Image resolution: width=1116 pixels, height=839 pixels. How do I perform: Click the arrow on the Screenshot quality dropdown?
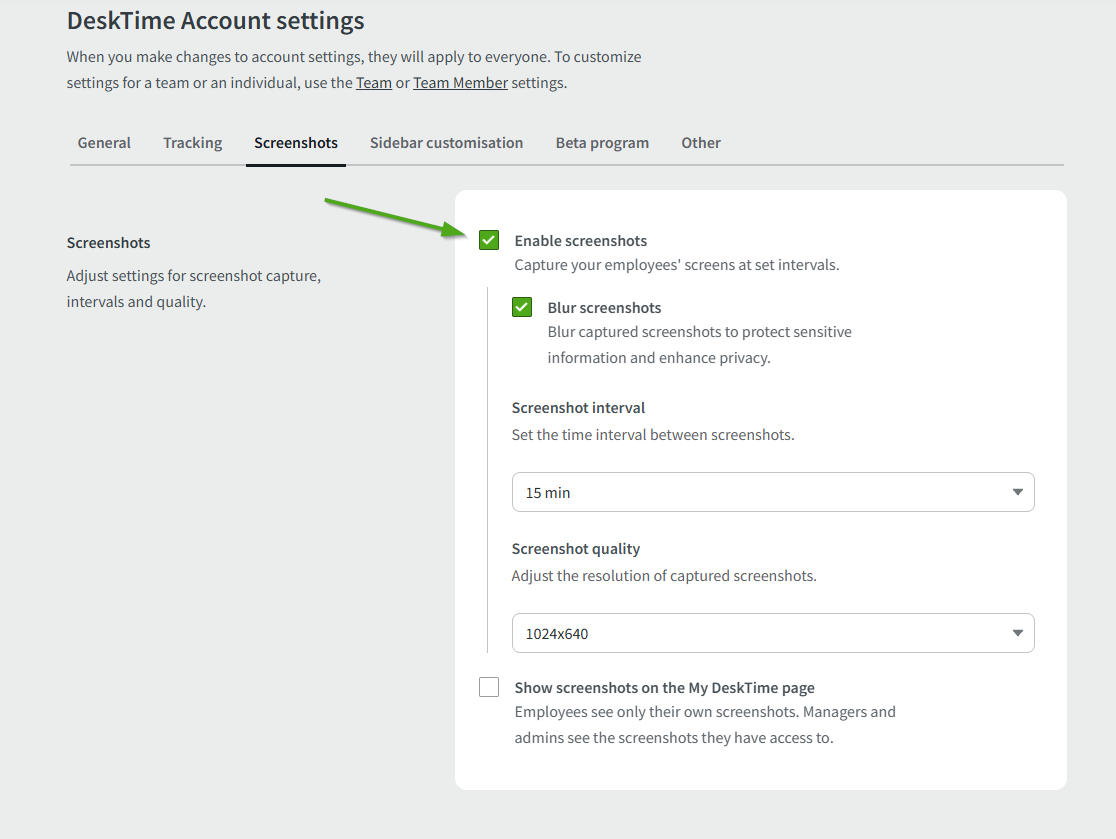coord(1017,633)
